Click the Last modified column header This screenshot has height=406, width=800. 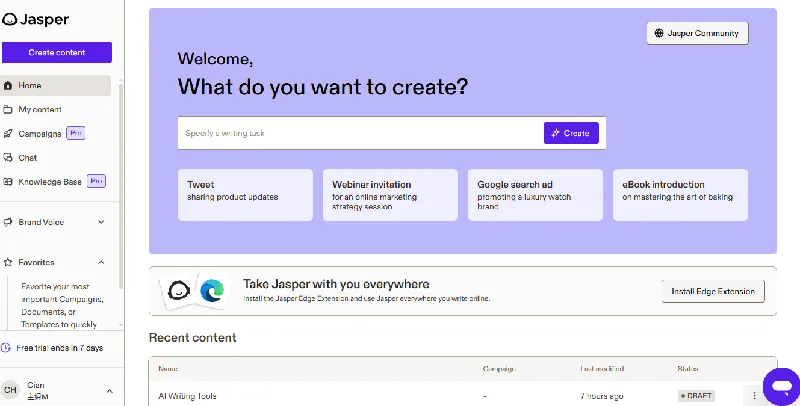(602, 368)
